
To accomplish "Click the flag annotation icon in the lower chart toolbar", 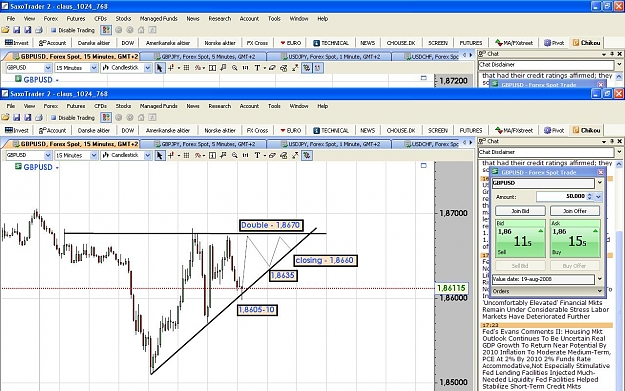I will coord(223,155).
